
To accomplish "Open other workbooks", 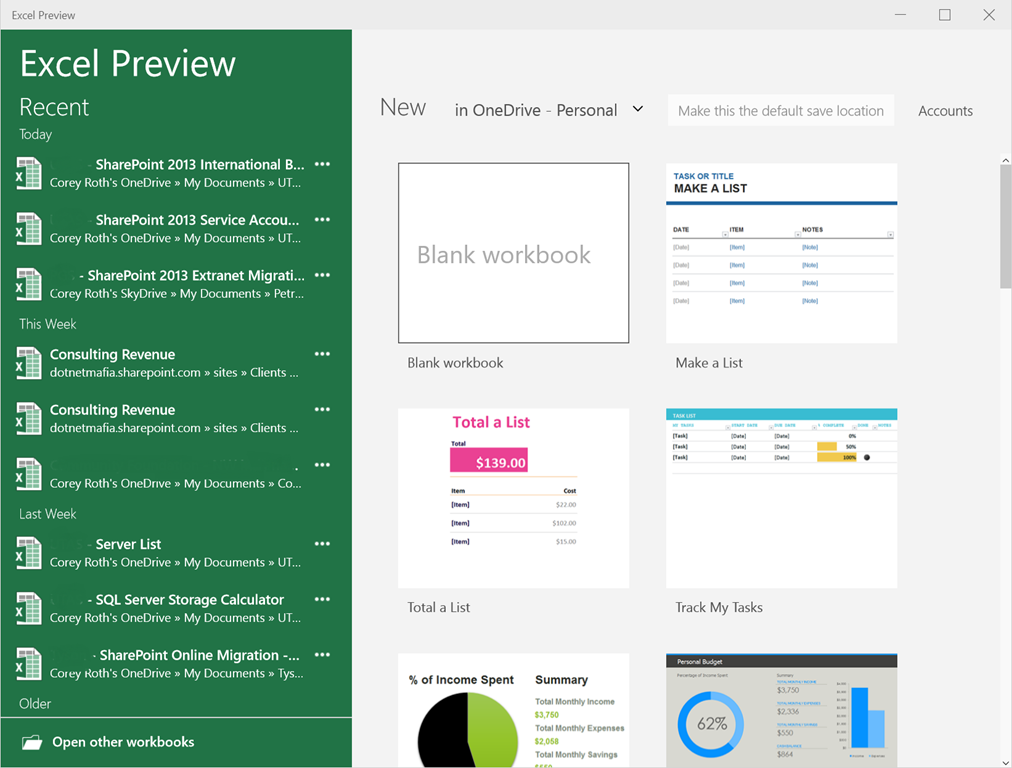I will pos(123,742).
